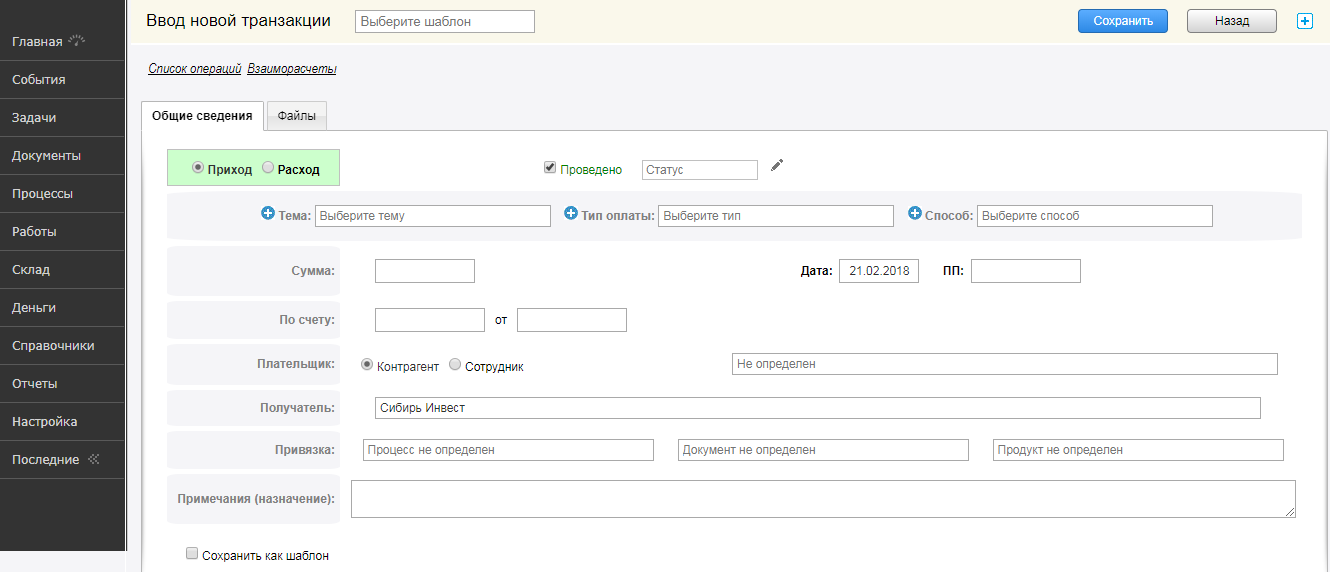Click the arrows icon next to Последние
The image size is (1330, 572).
coord(94,459)
